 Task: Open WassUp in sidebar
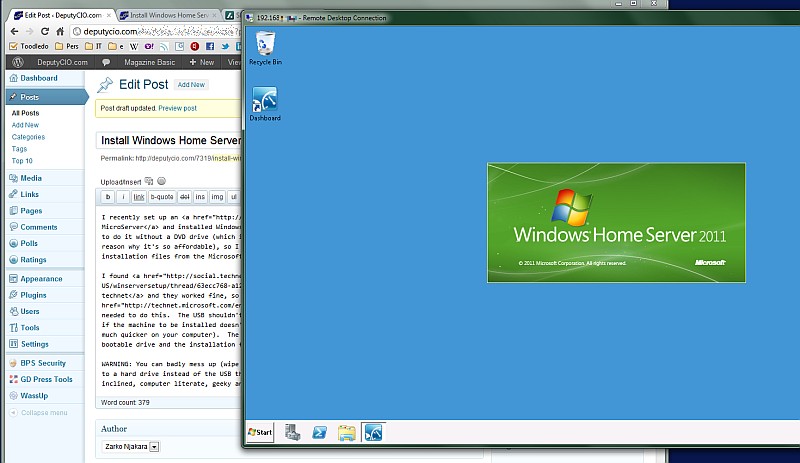[x=34, y=396]
